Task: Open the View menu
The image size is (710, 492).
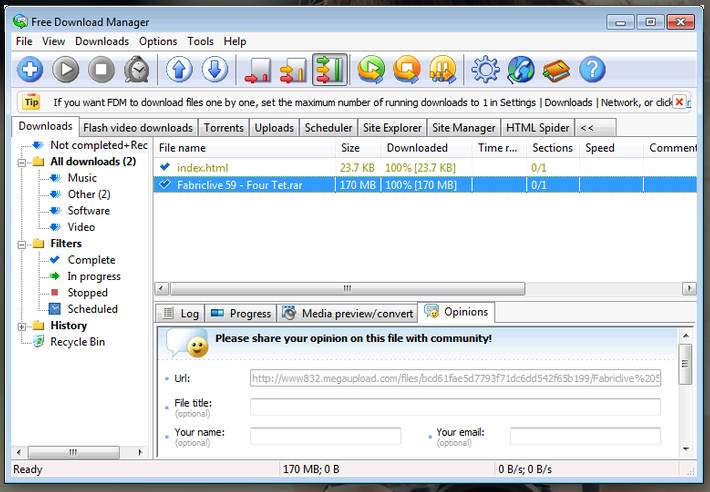Action: coord(53,41)
